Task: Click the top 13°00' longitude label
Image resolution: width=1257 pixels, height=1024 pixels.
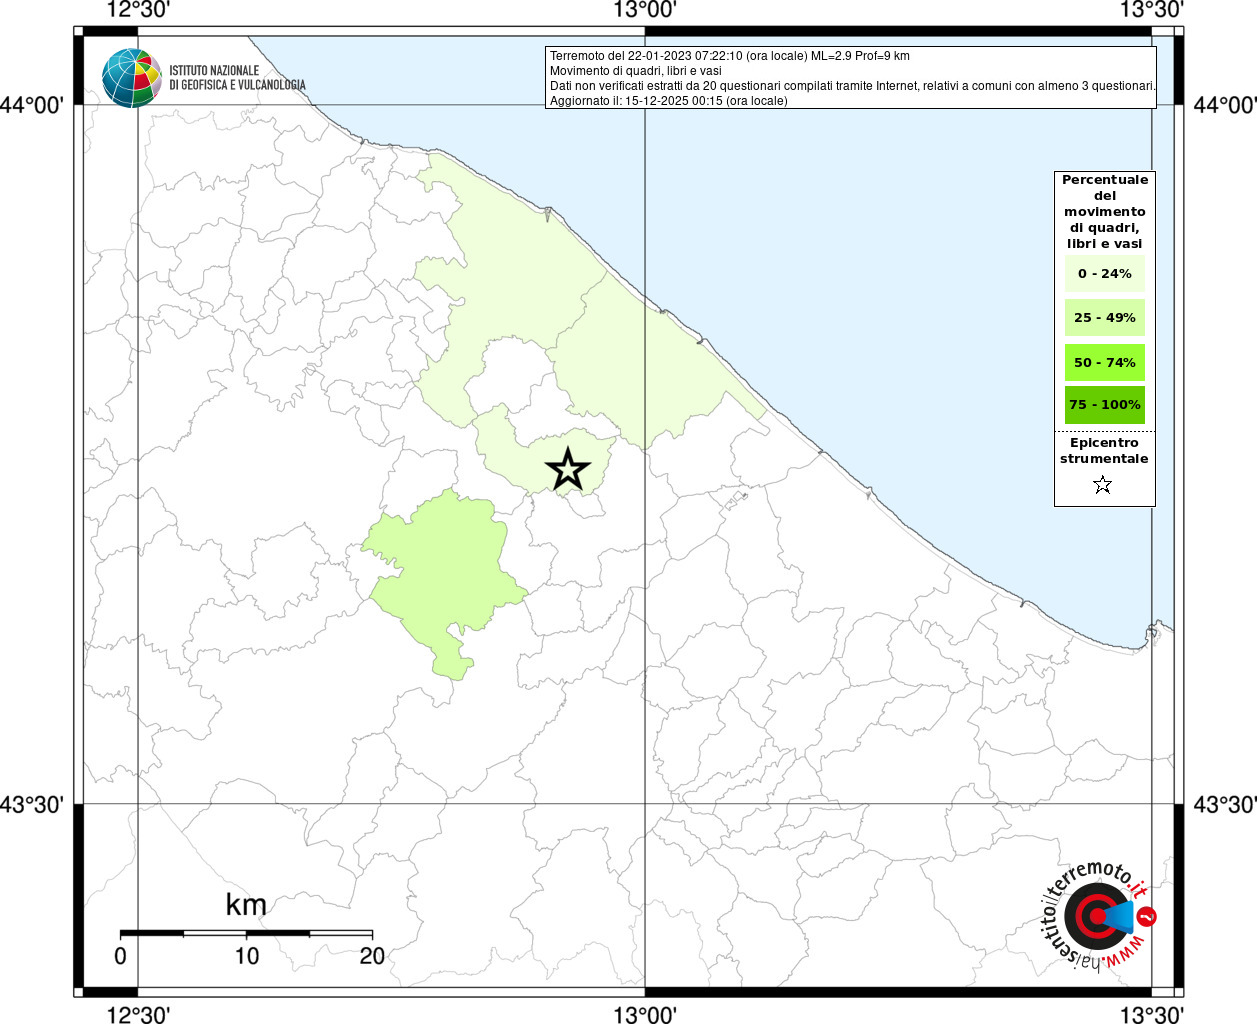Action: (x=645, y=10)
